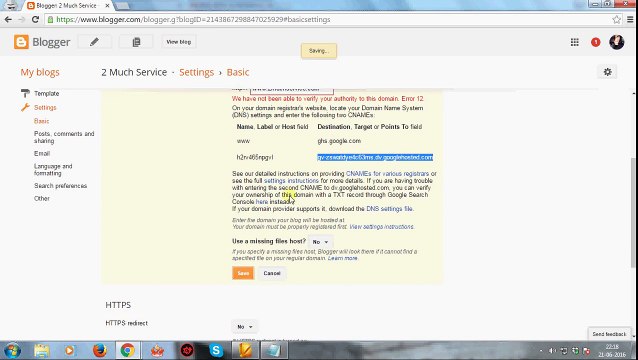Click the page vertical scrollbar
638x360 pixels.
(634, 214)
